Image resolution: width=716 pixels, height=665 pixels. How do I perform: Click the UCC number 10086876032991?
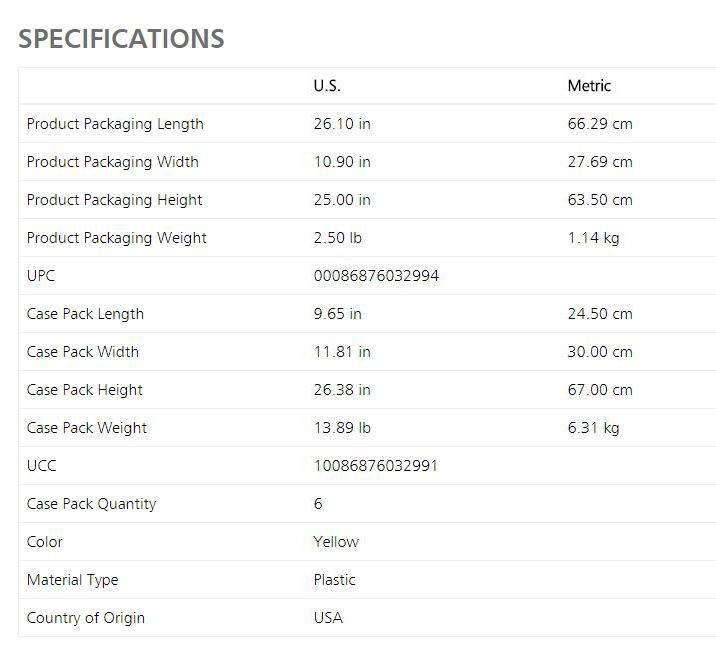click(x=375, y=466)
